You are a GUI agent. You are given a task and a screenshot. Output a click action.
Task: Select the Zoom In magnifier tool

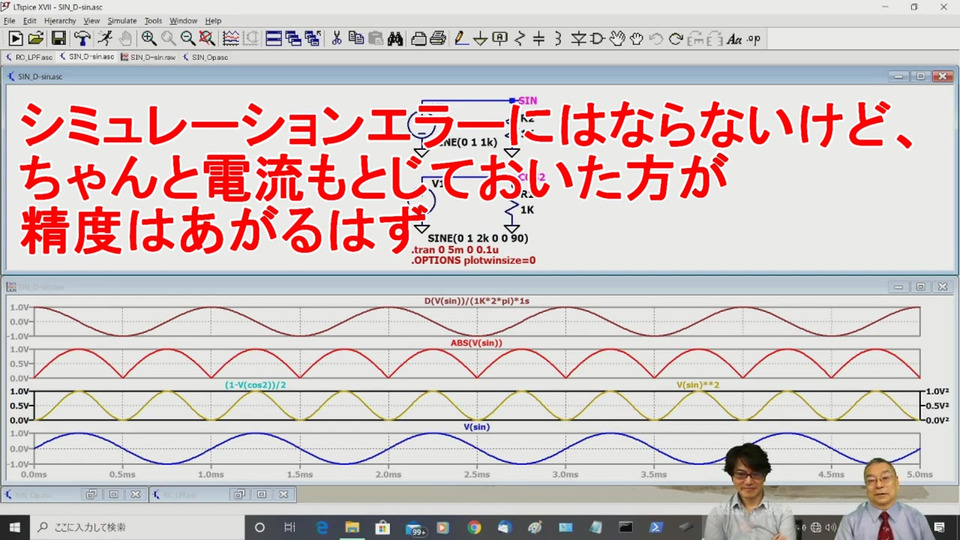point(148,39)
